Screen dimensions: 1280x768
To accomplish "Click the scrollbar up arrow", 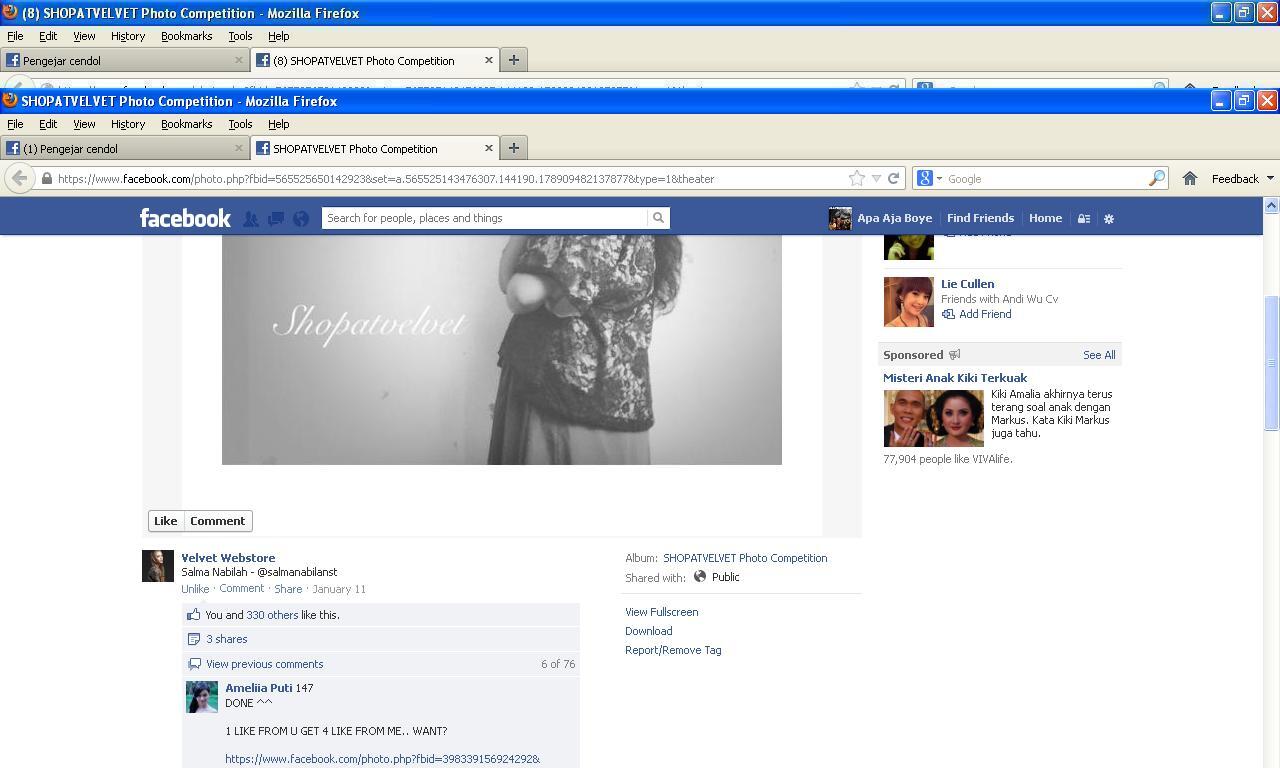I will point(1271,205).
